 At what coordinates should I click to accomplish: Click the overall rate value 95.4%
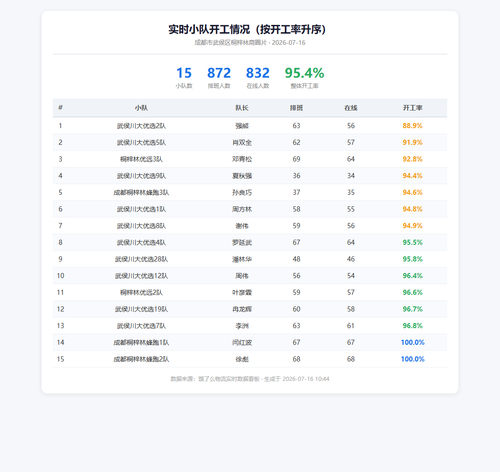pos(304,73)
